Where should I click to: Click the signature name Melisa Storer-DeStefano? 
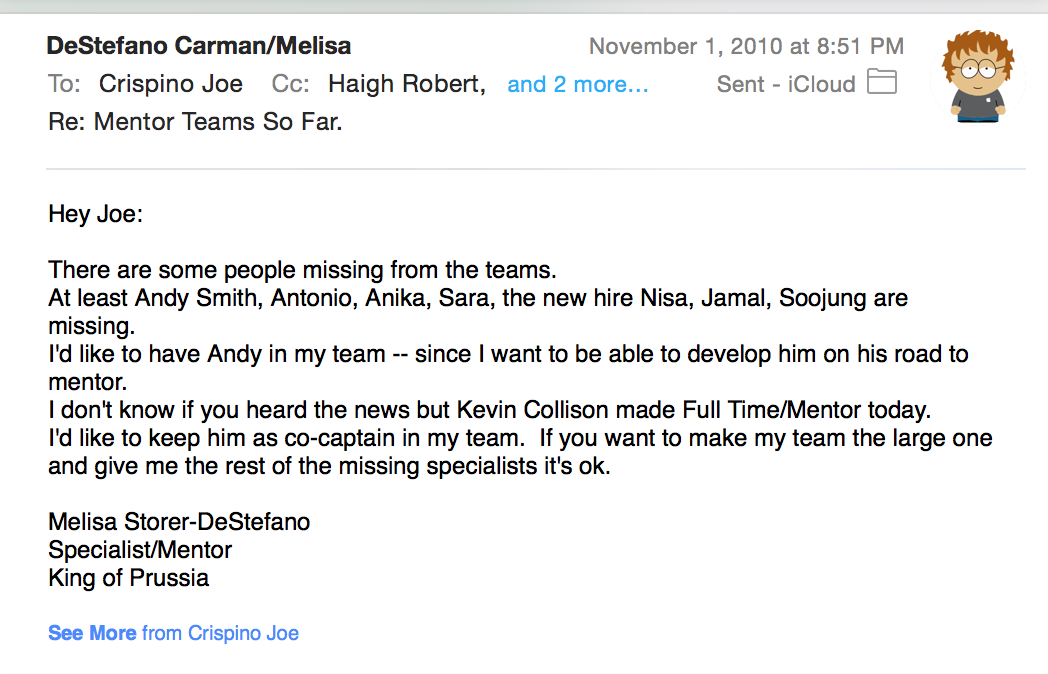tap(179, 522)
